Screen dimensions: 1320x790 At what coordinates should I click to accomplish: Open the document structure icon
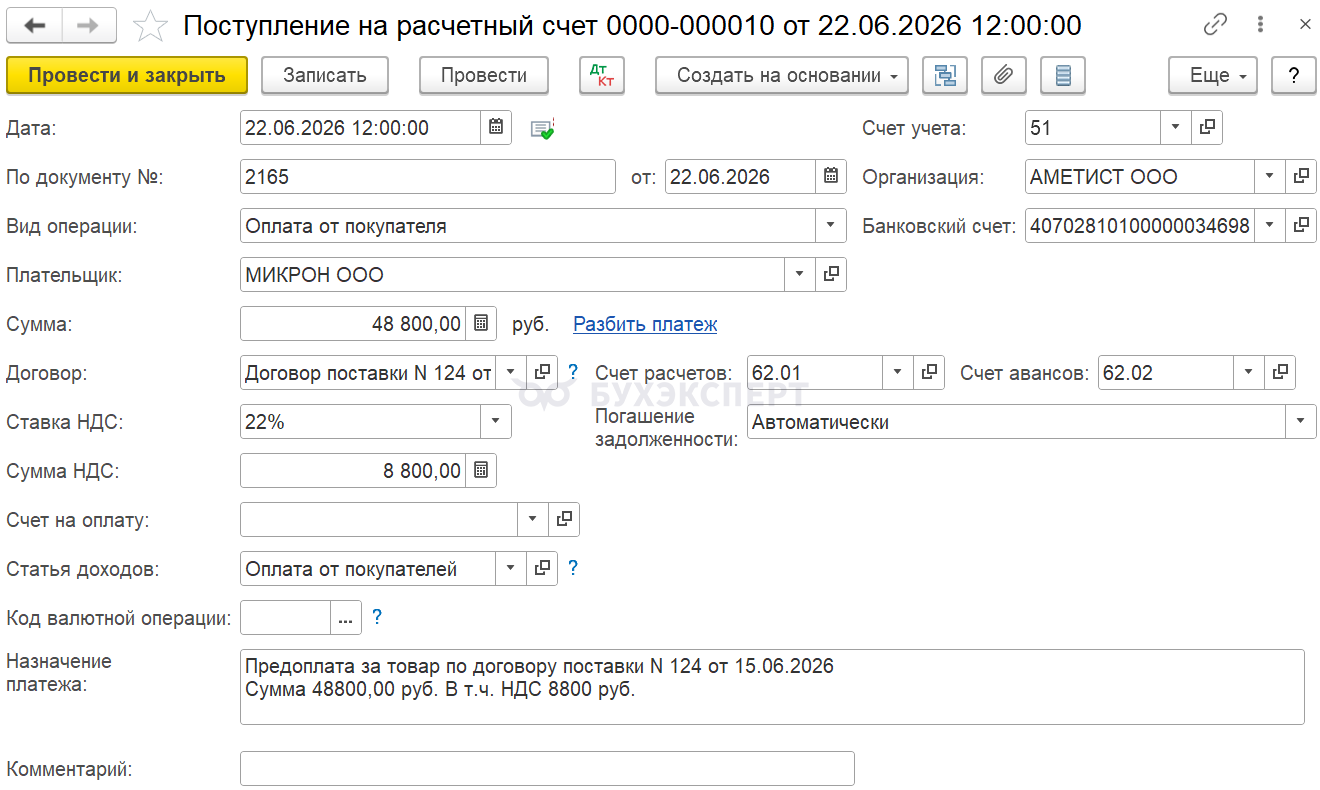(945, 75)
